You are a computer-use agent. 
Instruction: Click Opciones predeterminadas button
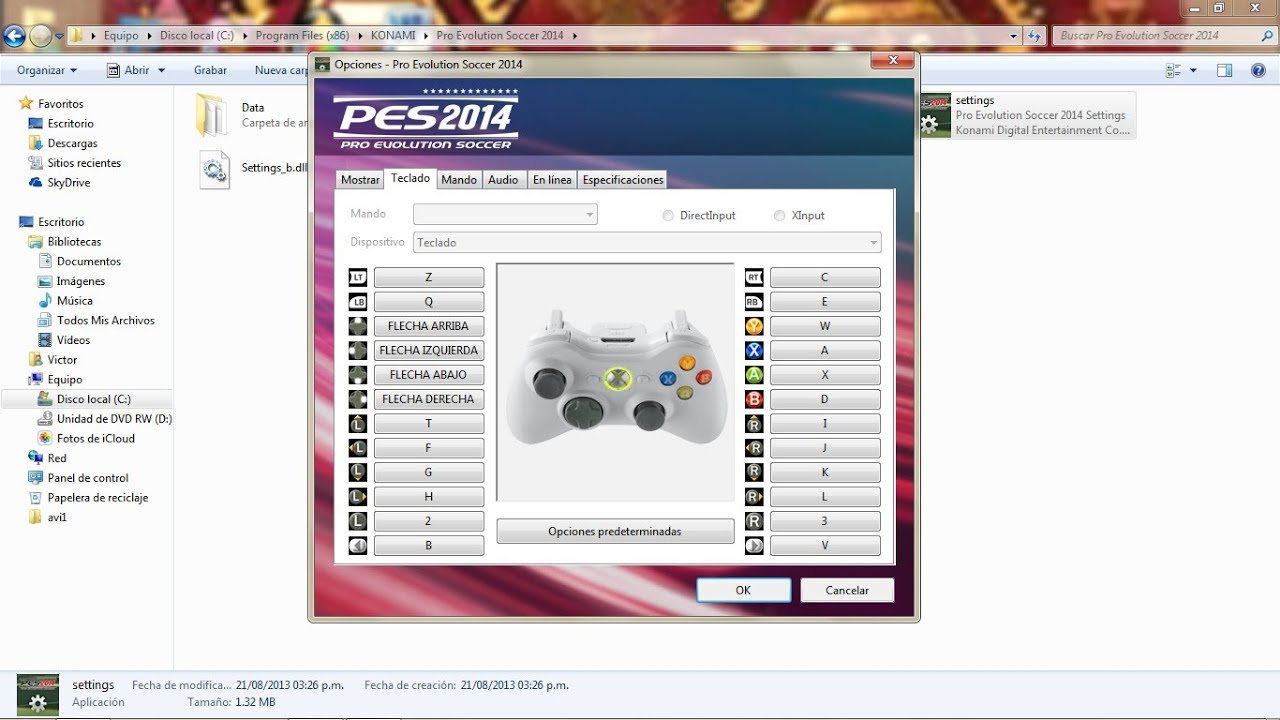coord(615,531)
